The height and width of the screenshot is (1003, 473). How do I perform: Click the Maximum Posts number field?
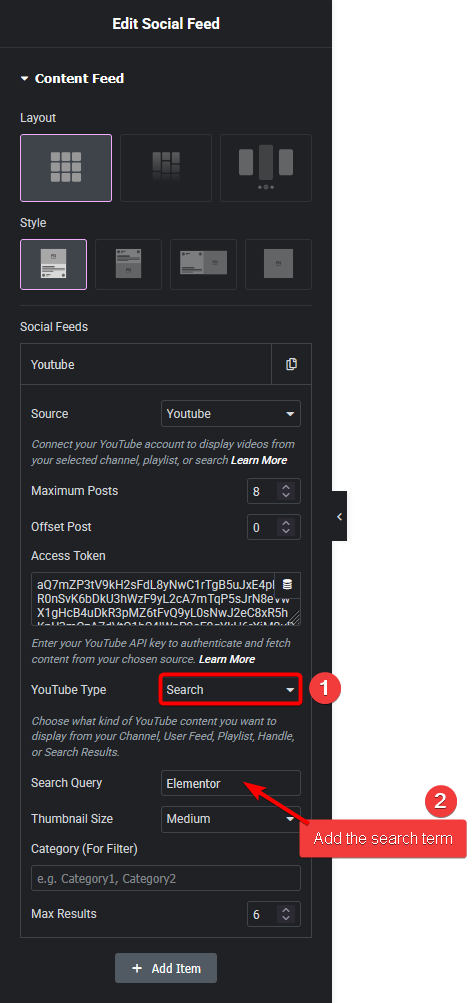274,491
